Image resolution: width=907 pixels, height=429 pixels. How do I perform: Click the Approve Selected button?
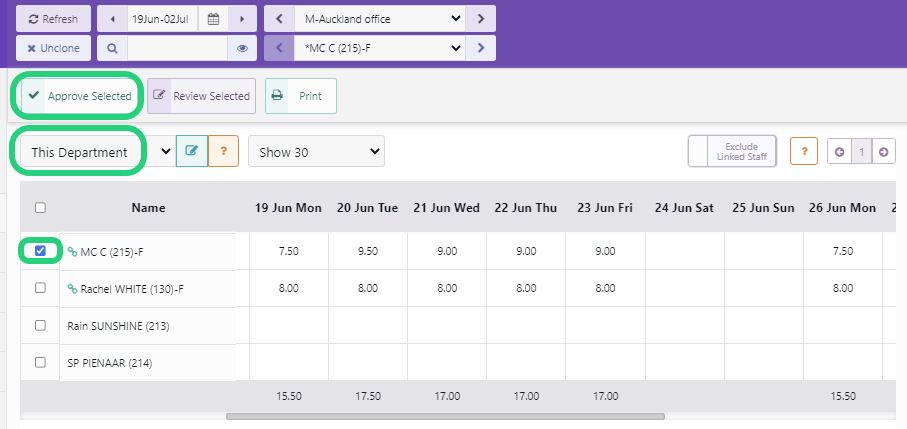79,96
